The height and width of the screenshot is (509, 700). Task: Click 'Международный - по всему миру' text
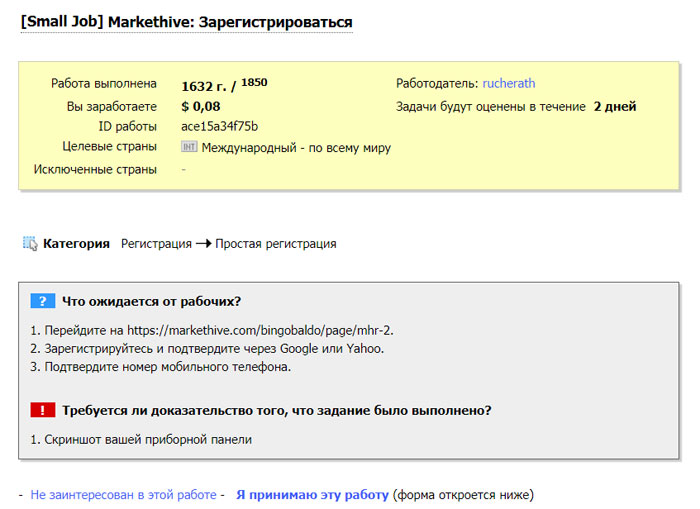296,148
